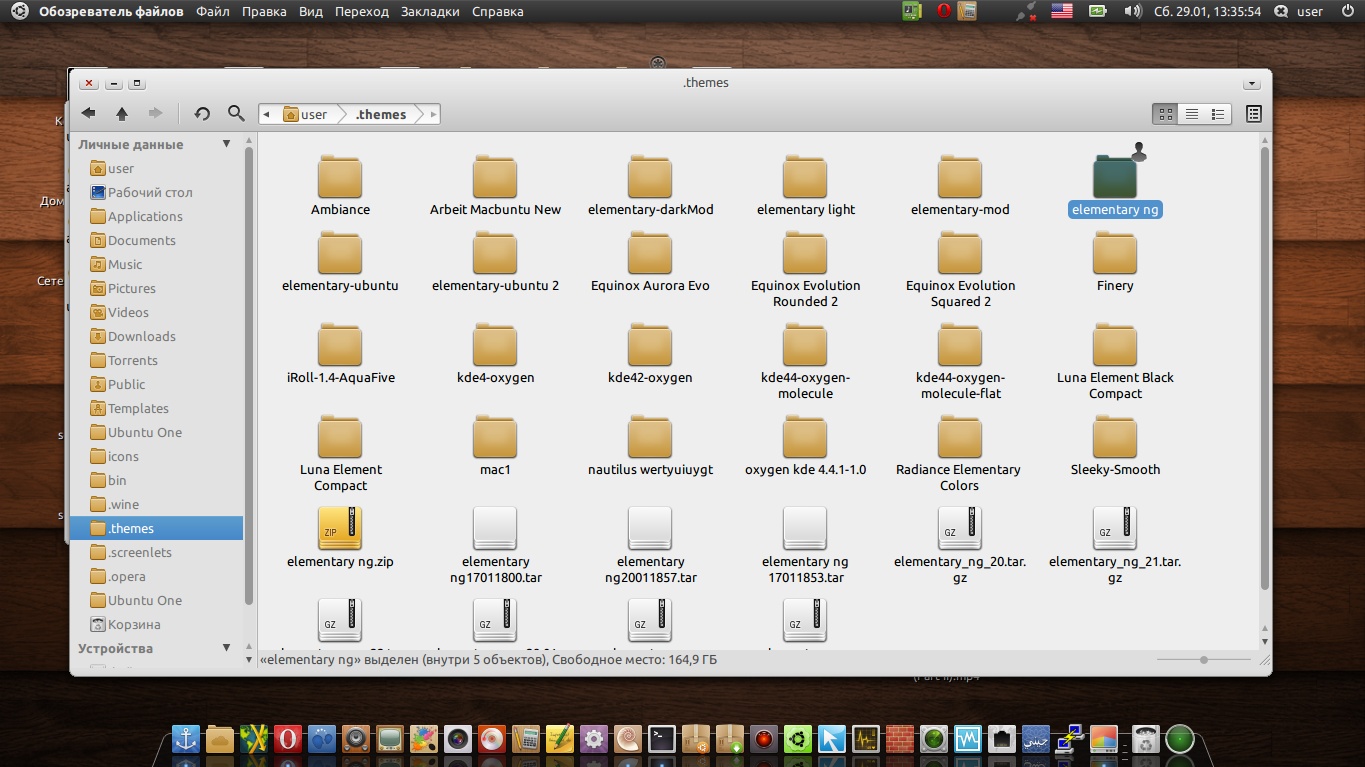Reload the current folder view
The image size is (1365, 767).
tap(202, 114)
